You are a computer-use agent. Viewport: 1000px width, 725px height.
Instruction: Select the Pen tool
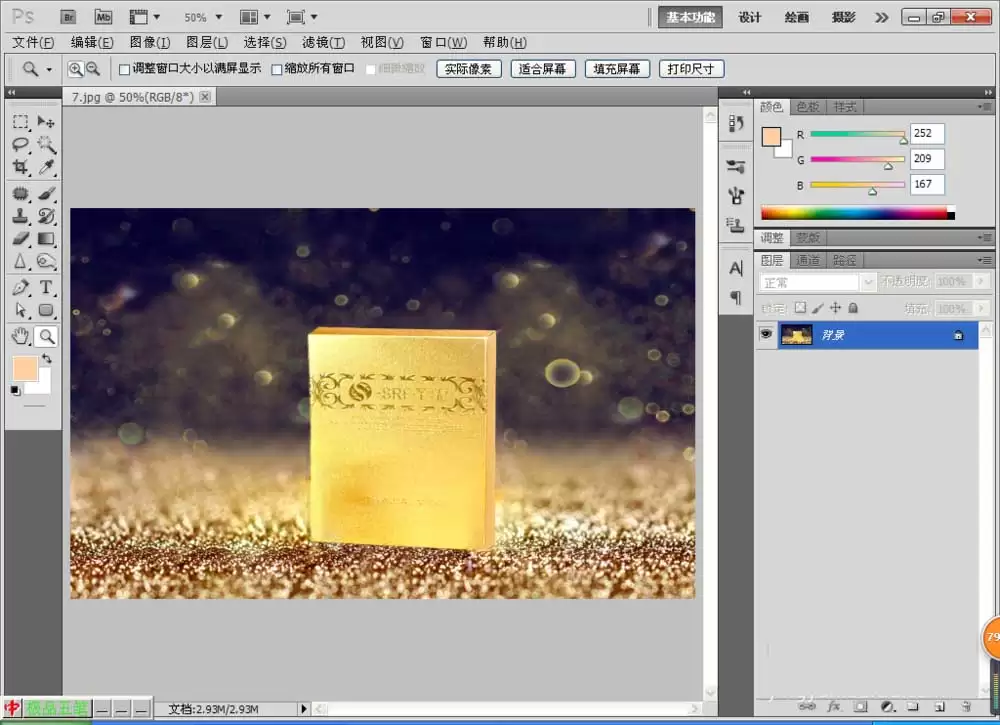20,287
